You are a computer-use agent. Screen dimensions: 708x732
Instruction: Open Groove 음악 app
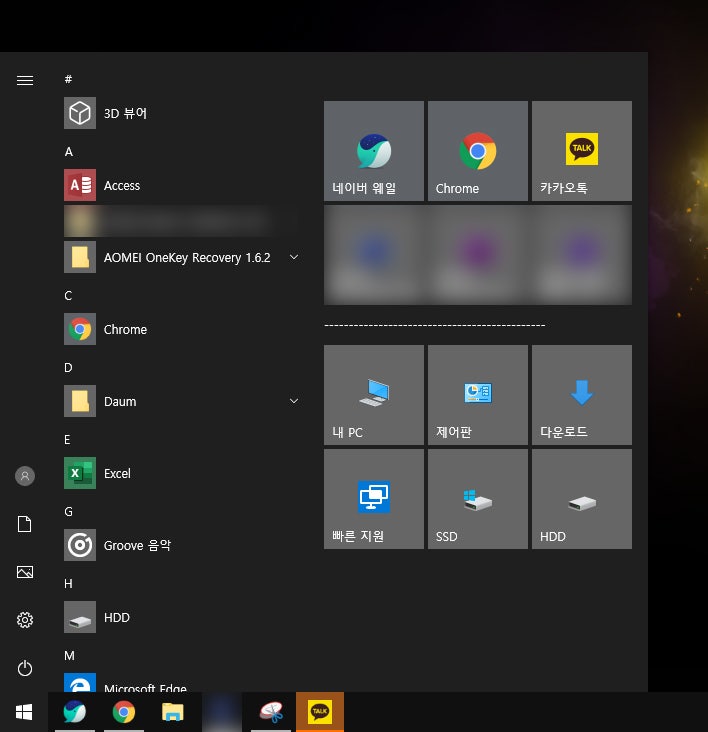point(181,545)
